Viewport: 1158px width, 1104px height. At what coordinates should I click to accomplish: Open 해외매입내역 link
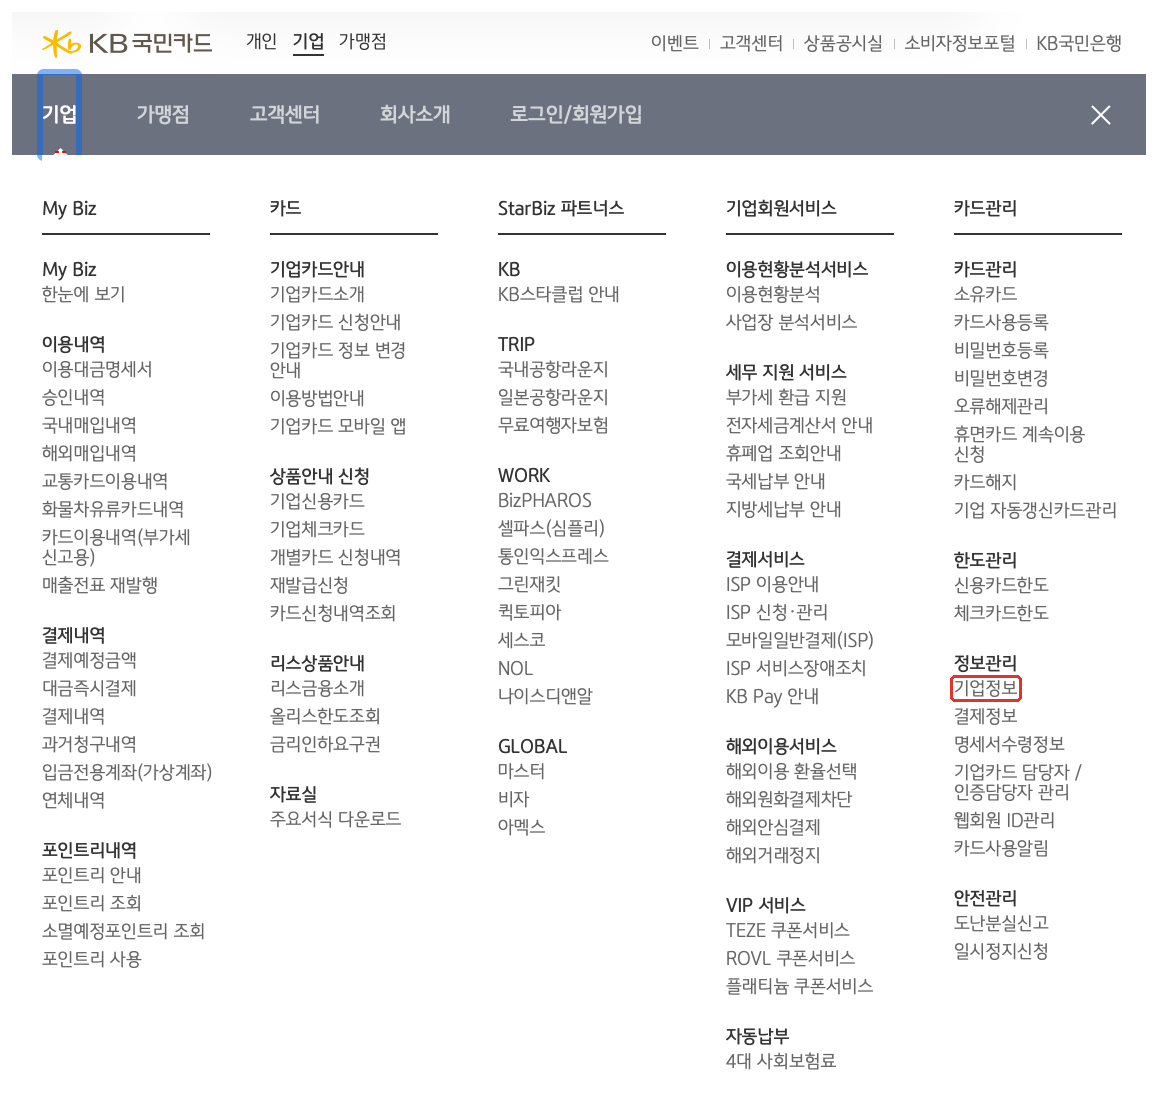(89, 453)
